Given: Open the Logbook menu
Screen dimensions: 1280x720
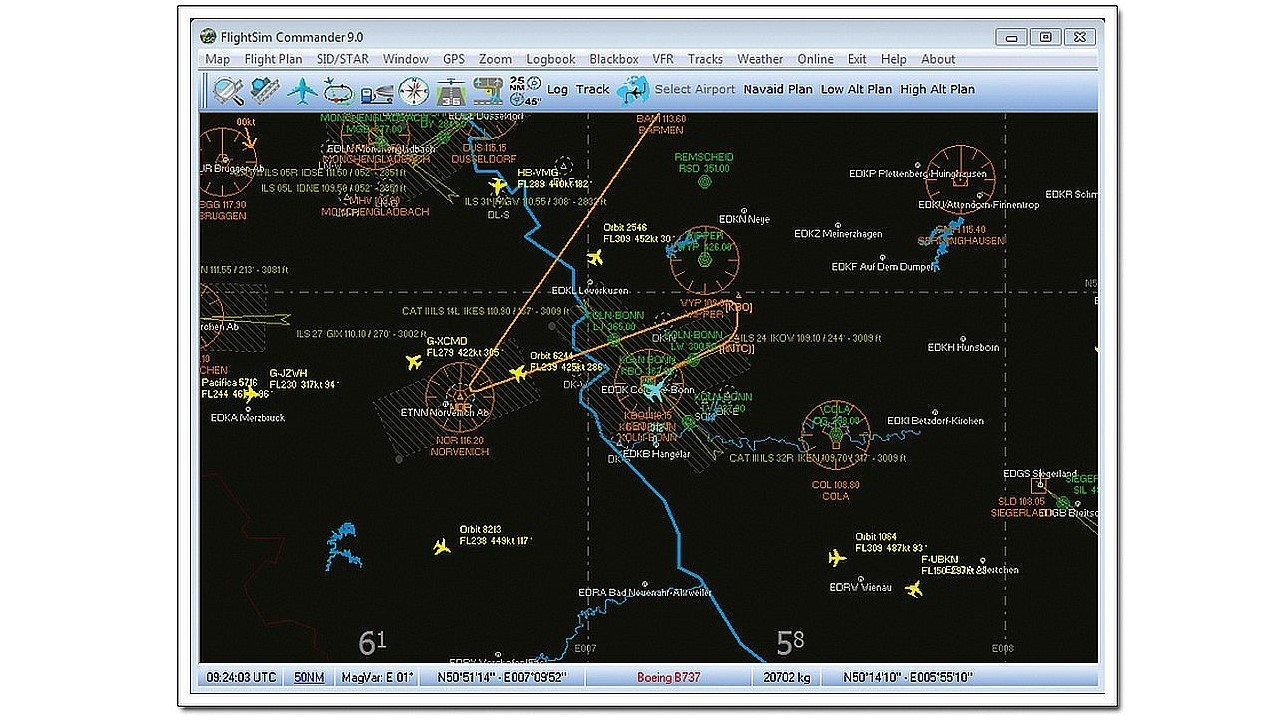Looking at the screenshot, I should [551, 59].
